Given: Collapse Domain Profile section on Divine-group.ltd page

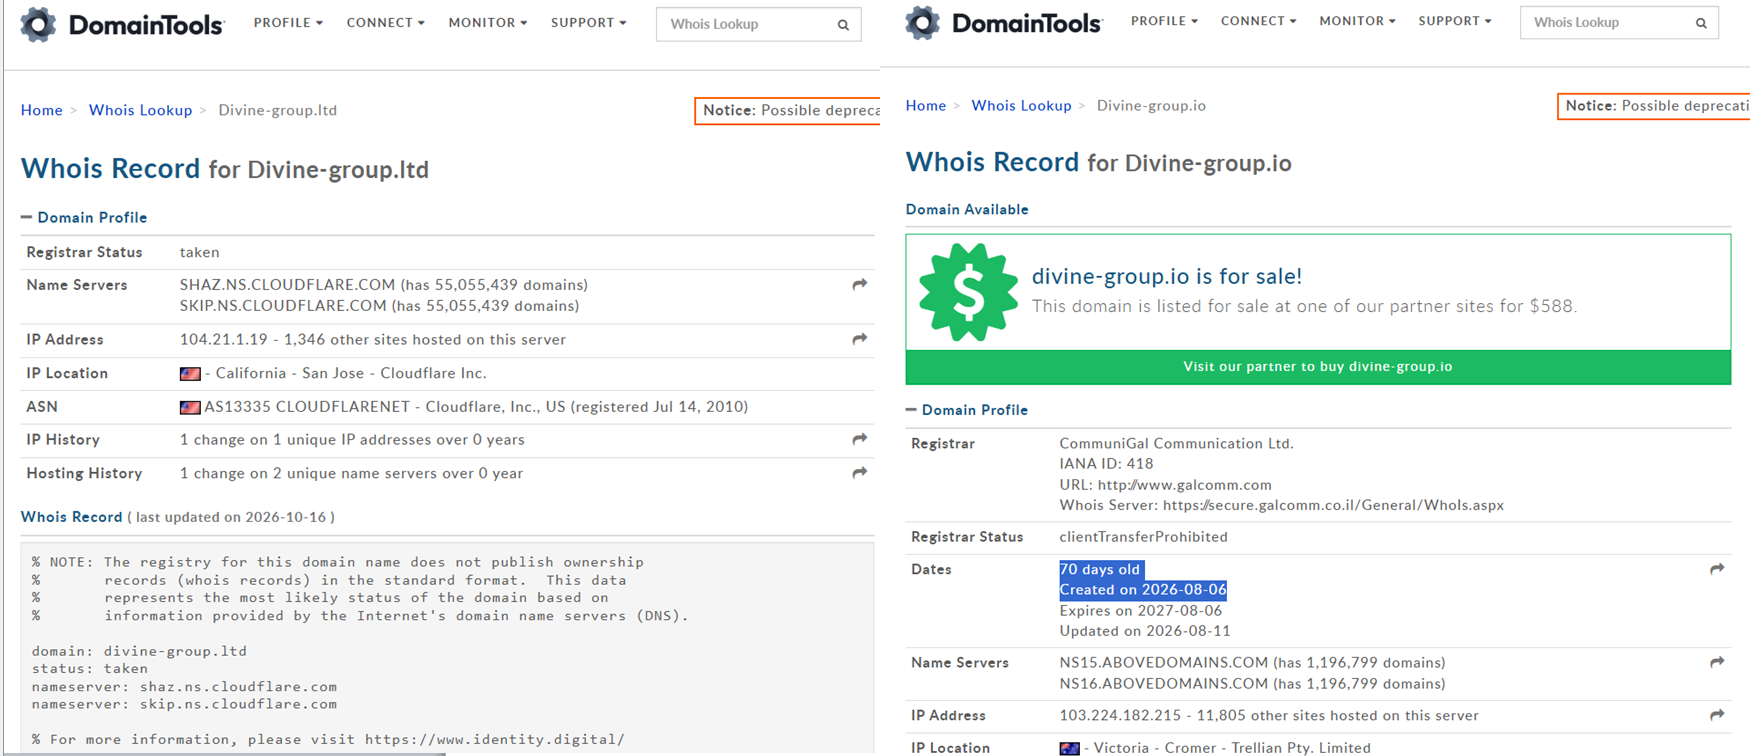Looking at the screenshot, I should tap(84, 217).
